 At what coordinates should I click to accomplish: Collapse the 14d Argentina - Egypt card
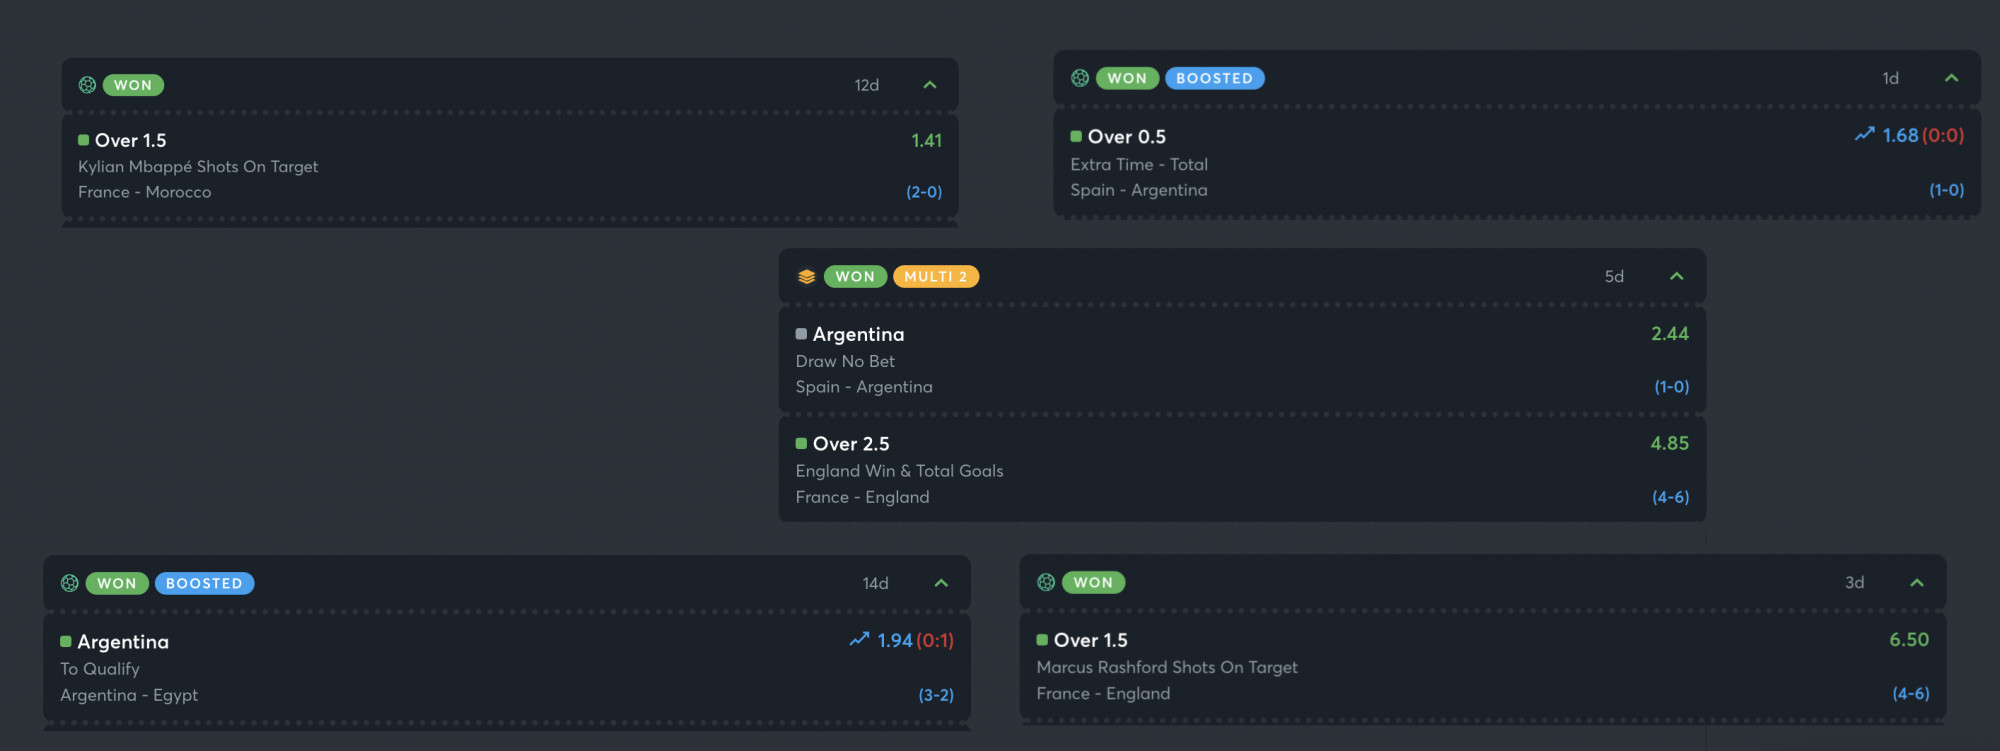pos(941,583)
